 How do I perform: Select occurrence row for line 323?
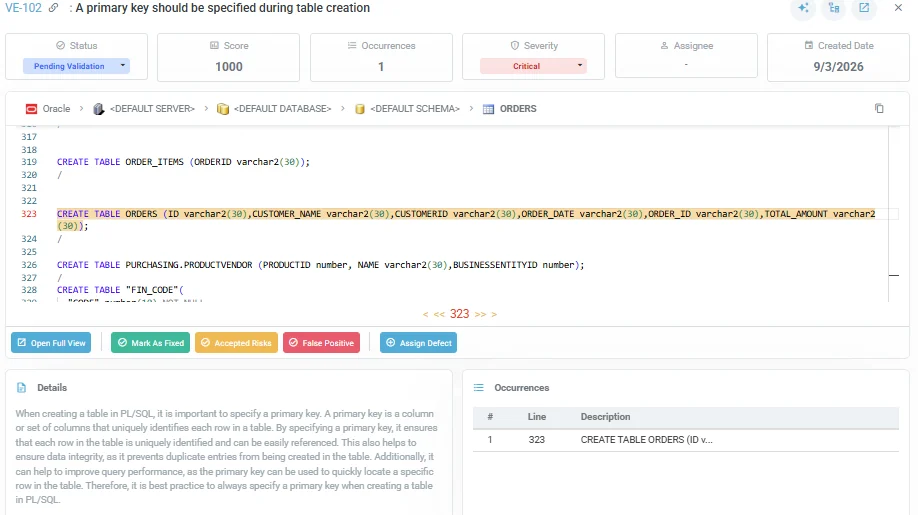686,440
